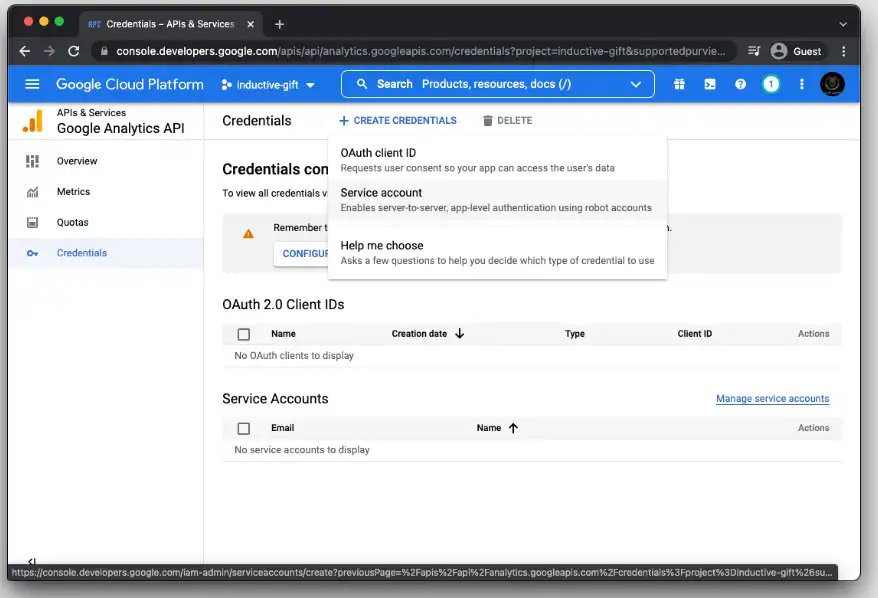The image size is (878, 598).
Task: Click the OAuth Name column header
Action: tap(283, 334)
